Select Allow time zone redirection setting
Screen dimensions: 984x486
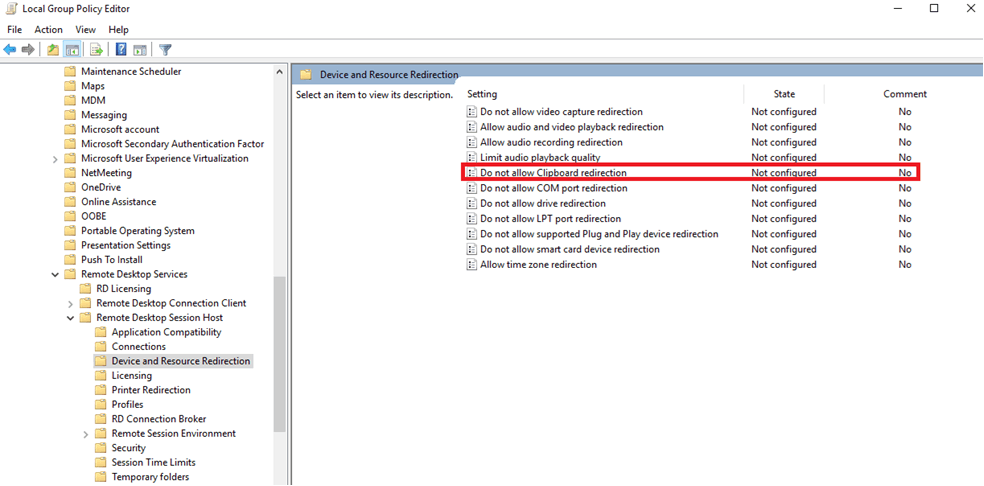[x=538, y=264]
